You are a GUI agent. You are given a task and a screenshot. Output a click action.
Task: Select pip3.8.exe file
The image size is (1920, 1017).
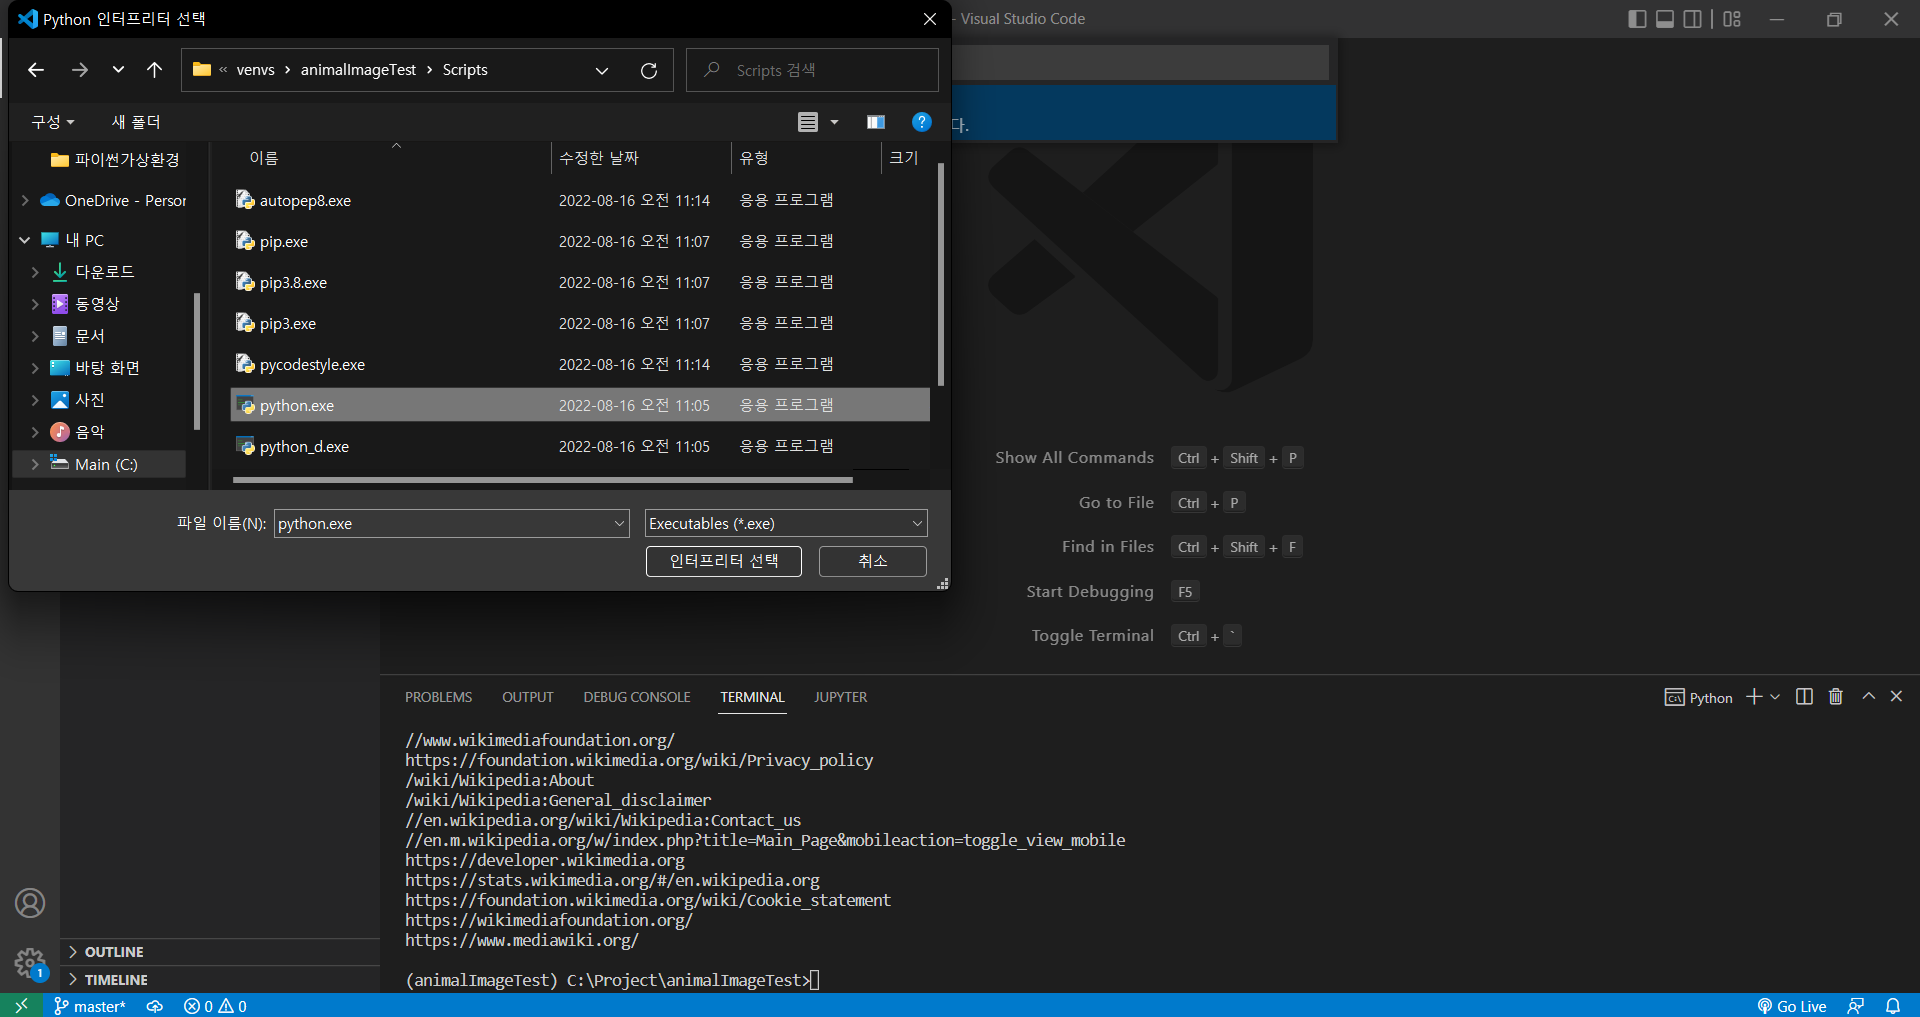(580, 283)
